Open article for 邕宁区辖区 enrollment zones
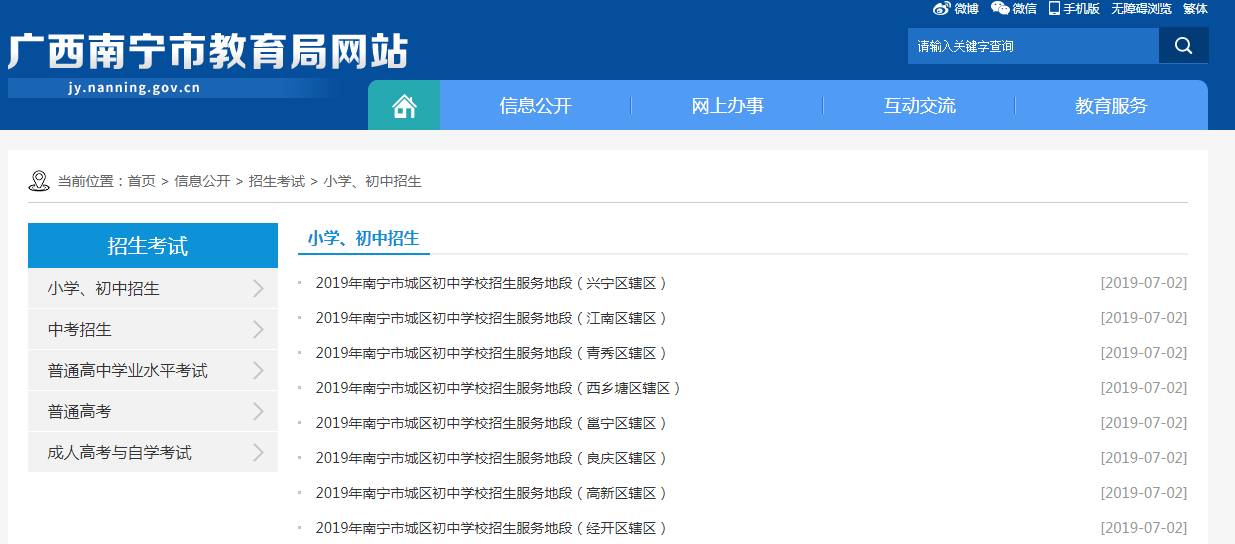This screenshot has height=544, width=1235. (491, 423)
